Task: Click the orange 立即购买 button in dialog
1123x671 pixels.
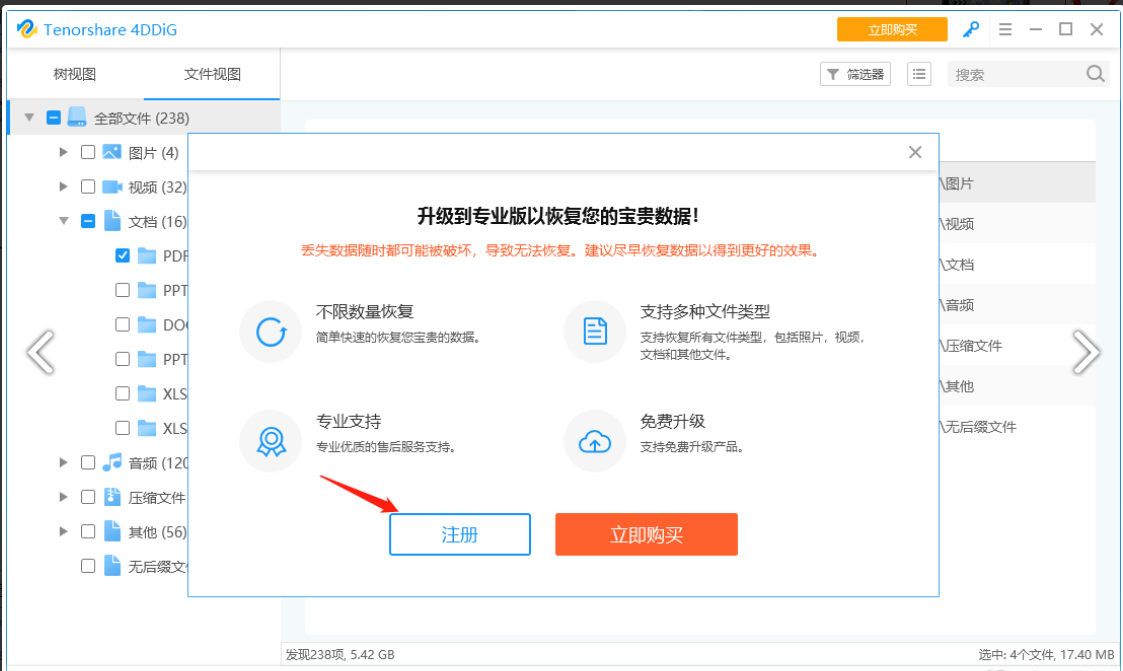Action: tap(646, 534)
